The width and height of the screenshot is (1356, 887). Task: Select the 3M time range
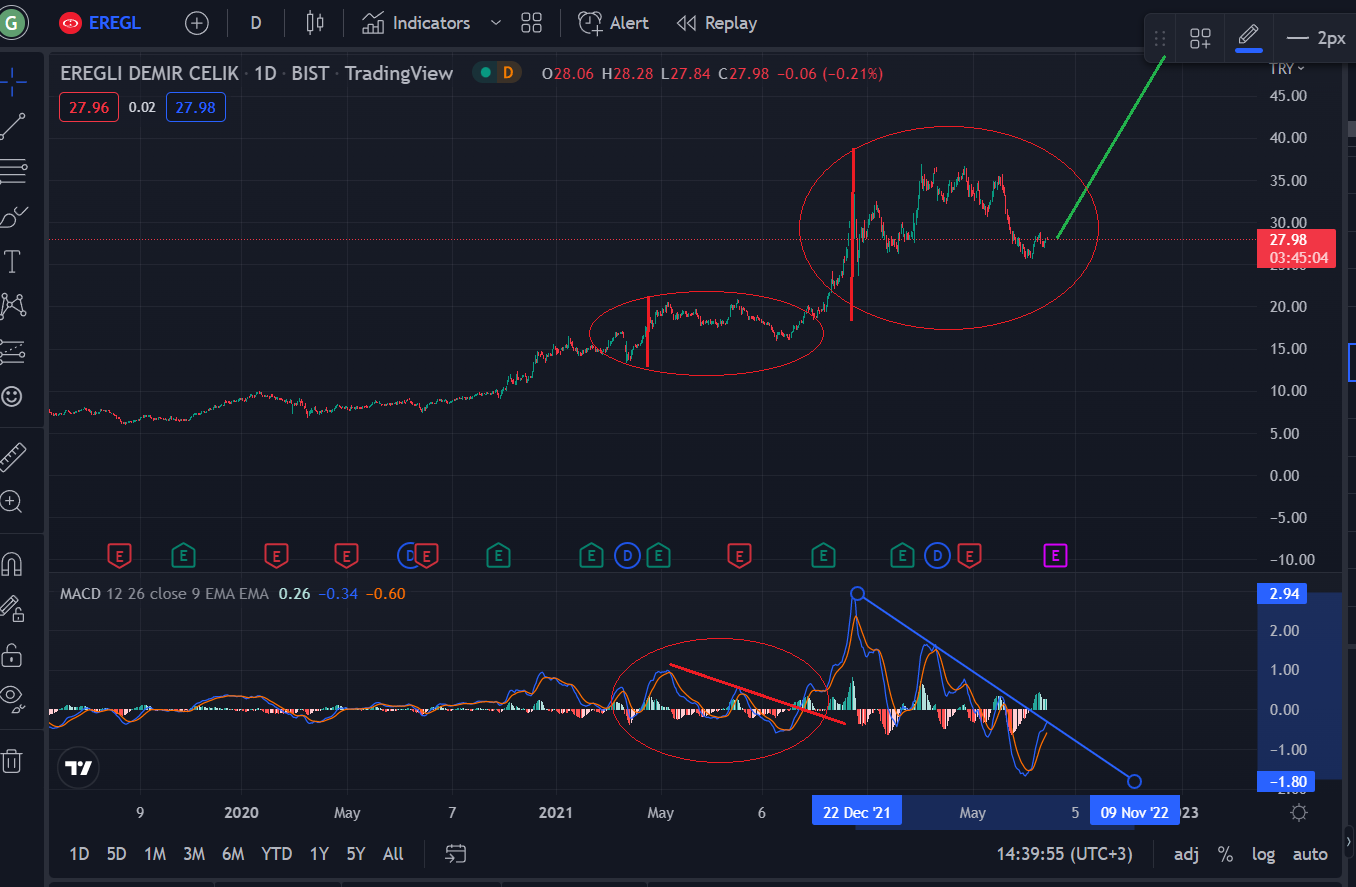194,854
